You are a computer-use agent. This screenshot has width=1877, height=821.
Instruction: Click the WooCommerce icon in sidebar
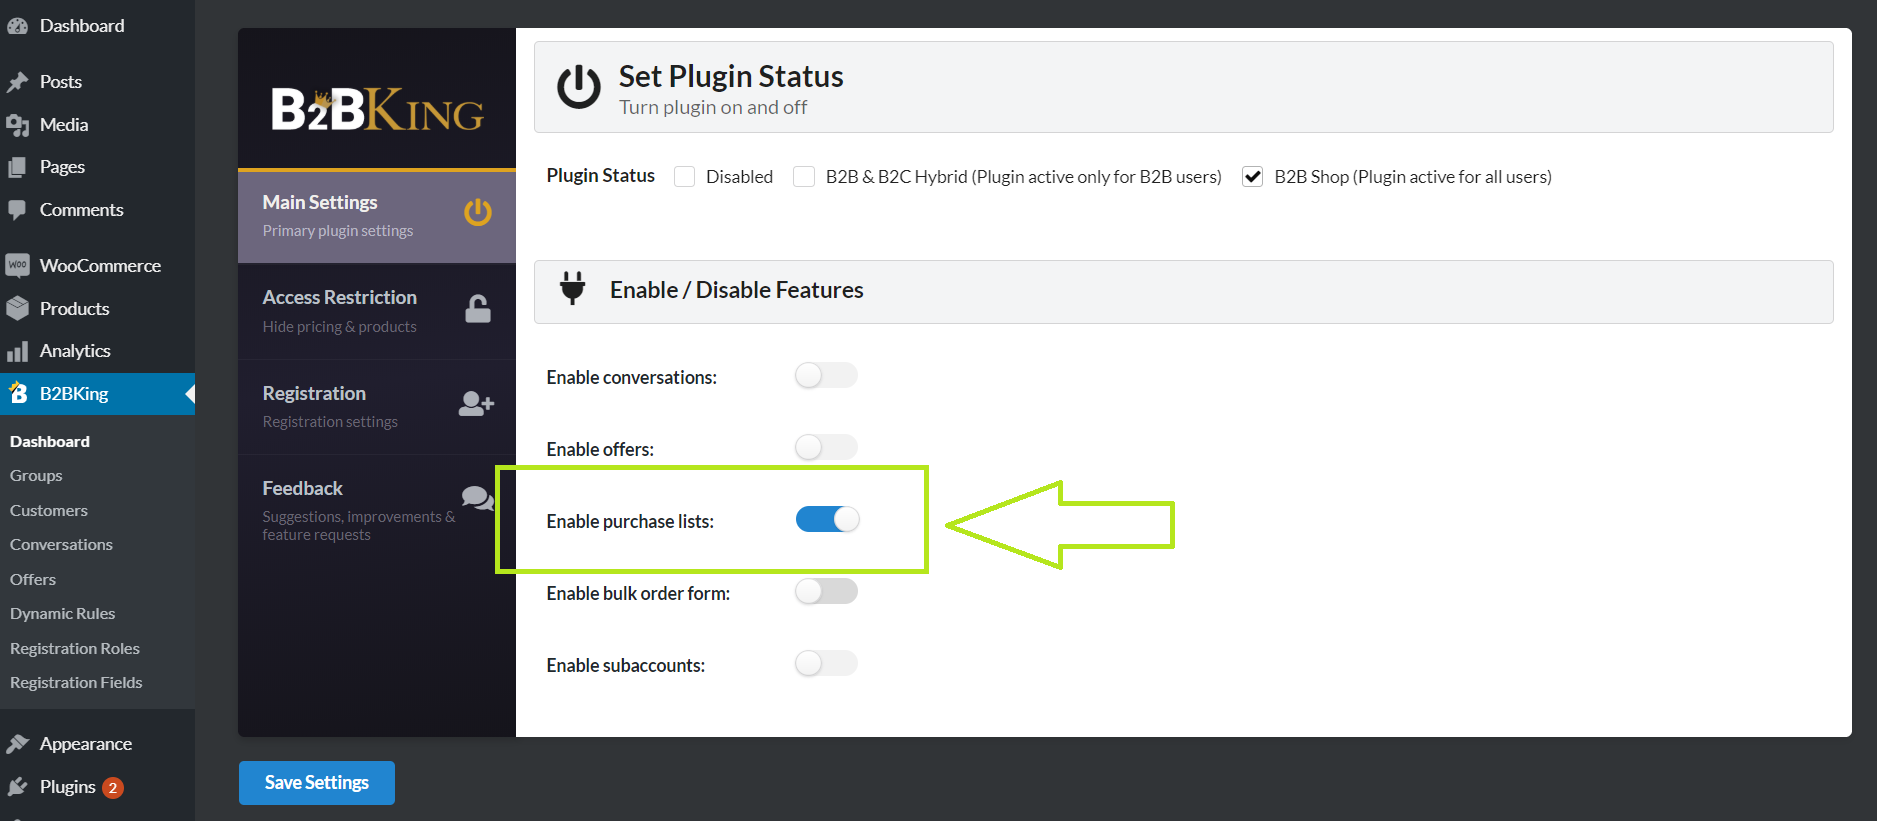pyautogui.click(x=18, y=266)
